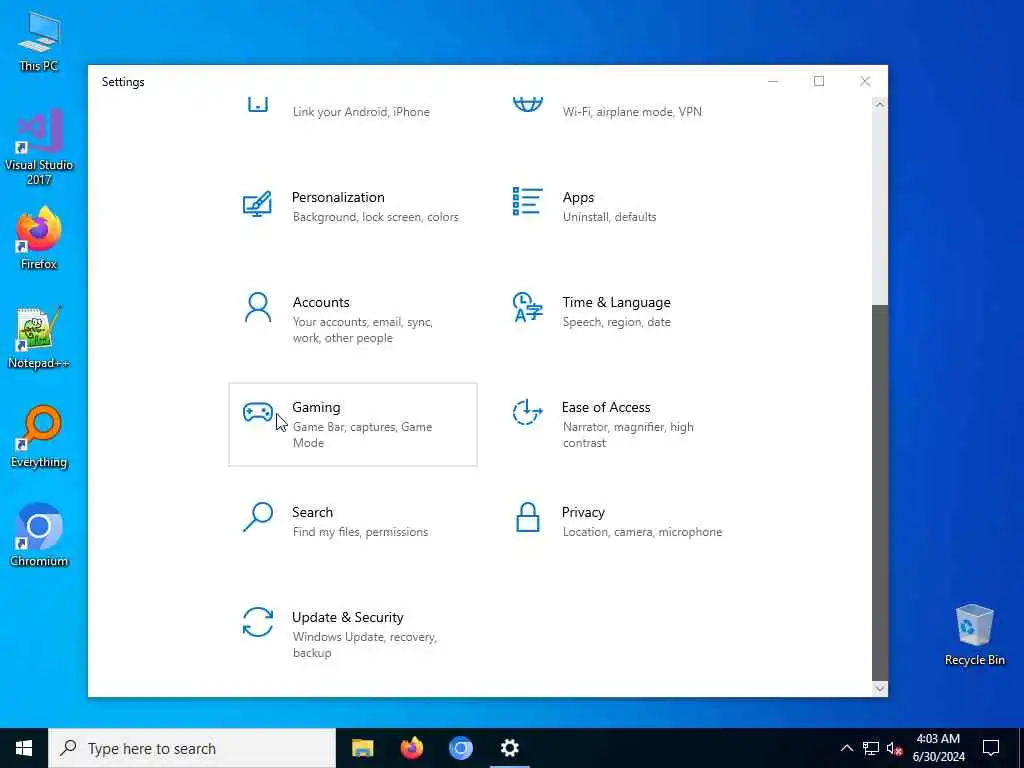
Task: Click 'Background, lock screen, colors' text
Action: [375, 217]
